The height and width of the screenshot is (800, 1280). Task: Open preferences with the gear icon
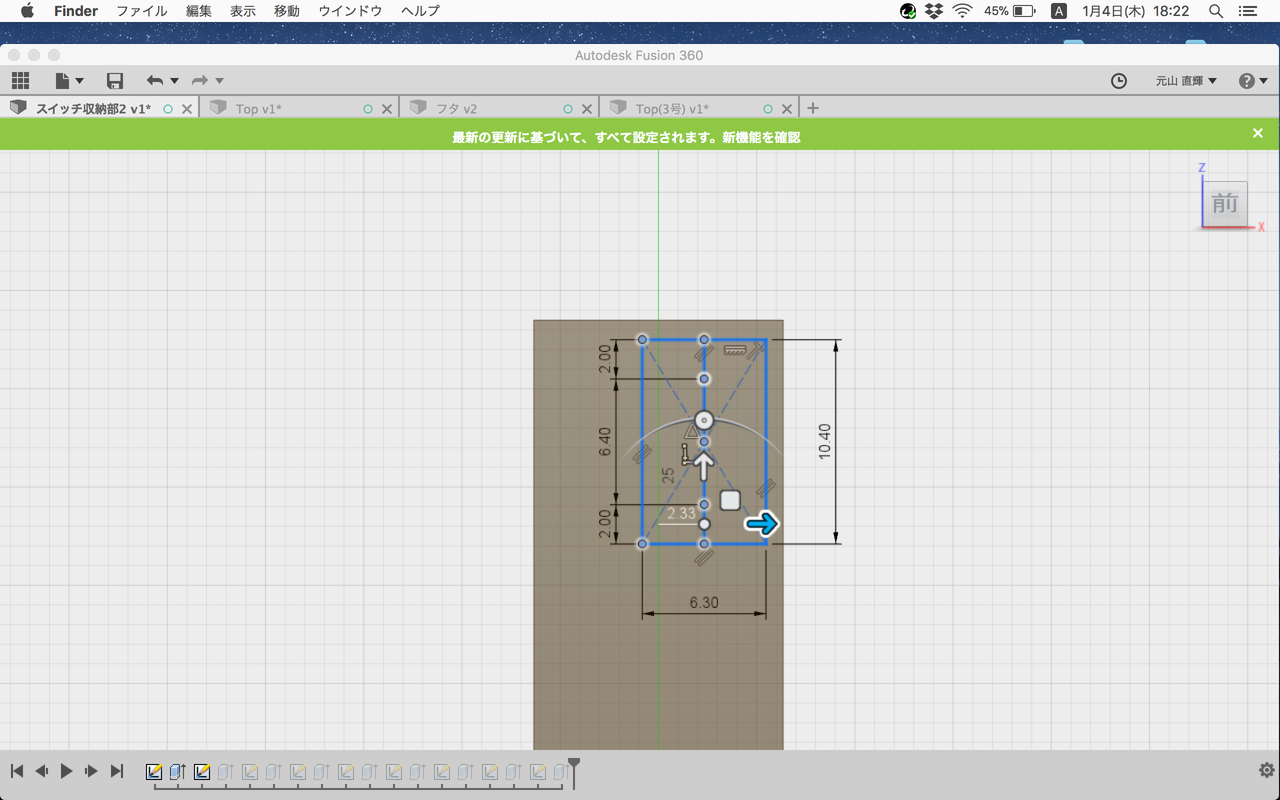tap(1265, 769)
